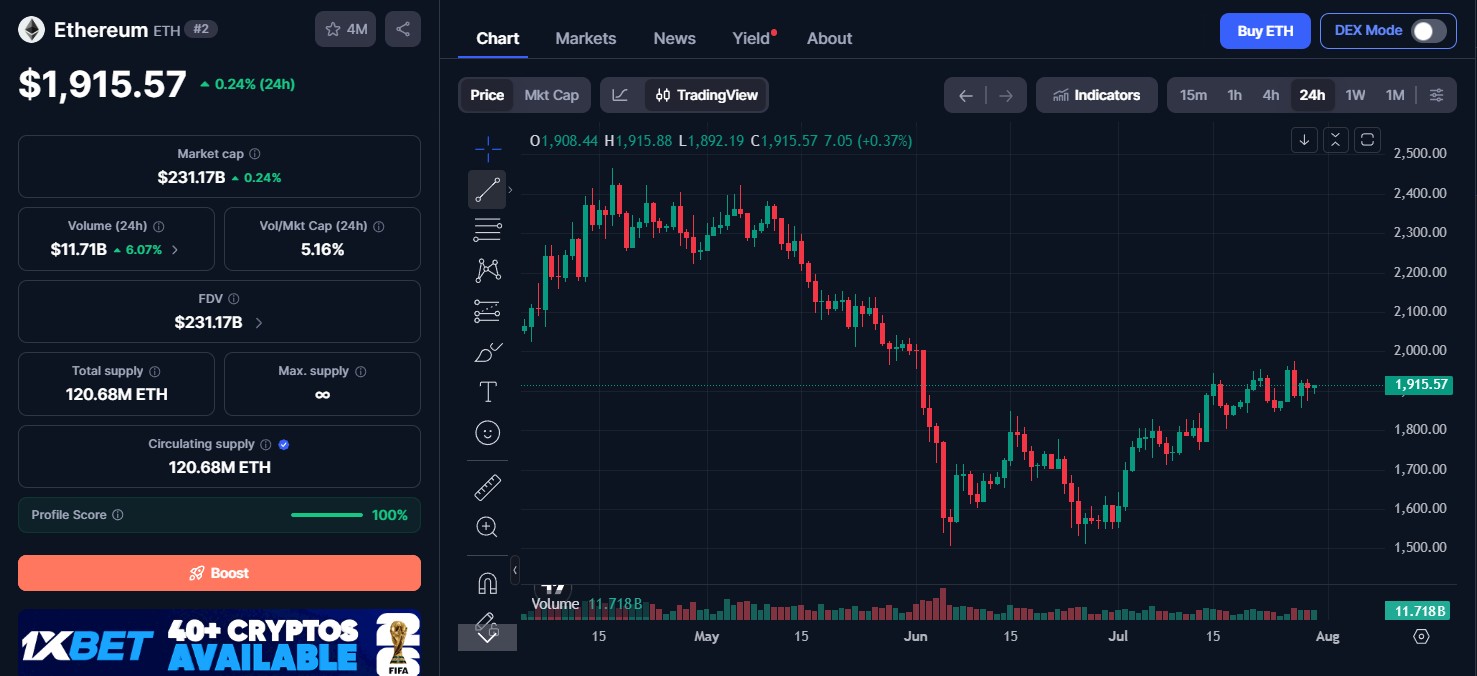Redo the chart action
This screenshot has width=1477, height=676.
1006,96
